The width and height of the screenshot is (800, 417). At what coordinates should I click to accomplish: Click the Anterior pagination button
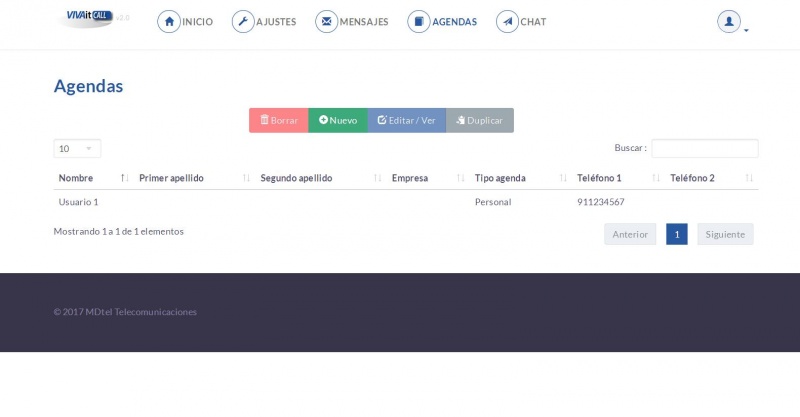[x=630, y=234]
